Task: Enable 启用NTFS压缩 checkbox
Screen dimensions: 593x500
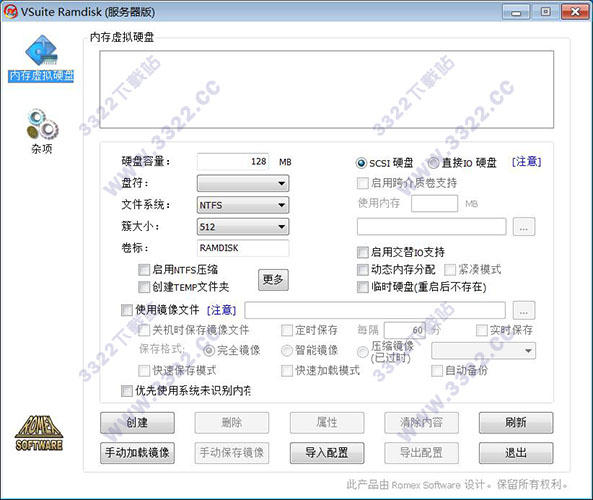Action: click(144, 270)
